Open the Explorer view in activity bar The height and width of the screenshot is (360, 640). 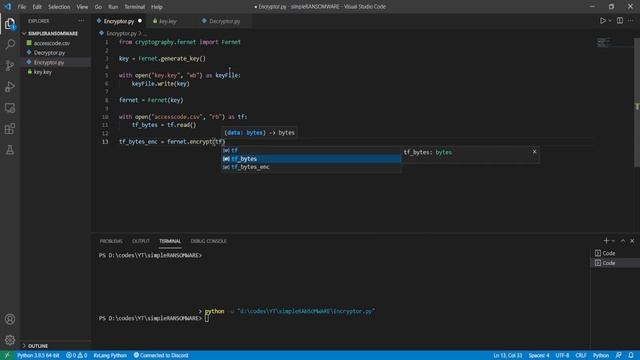(x=10, y=24)
